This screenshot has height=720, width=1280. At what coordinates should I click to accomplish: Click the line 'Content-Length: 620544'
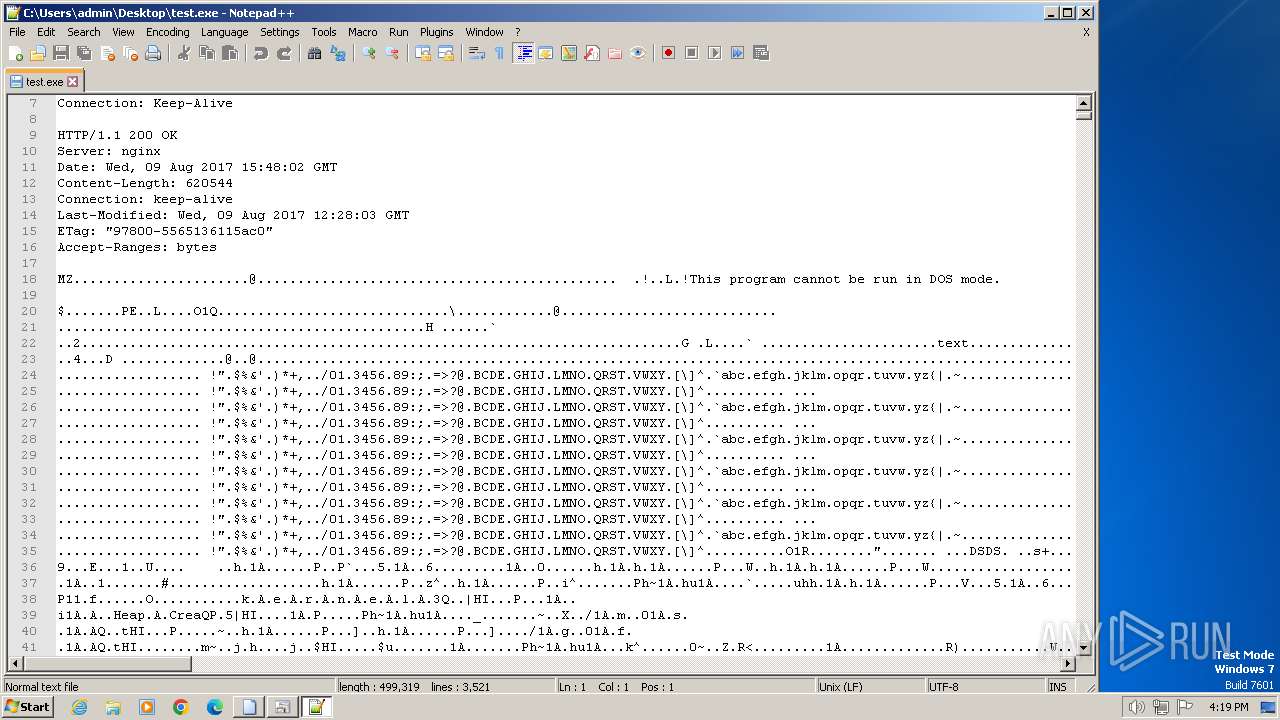pyautogui.click(x=145, y=183)
